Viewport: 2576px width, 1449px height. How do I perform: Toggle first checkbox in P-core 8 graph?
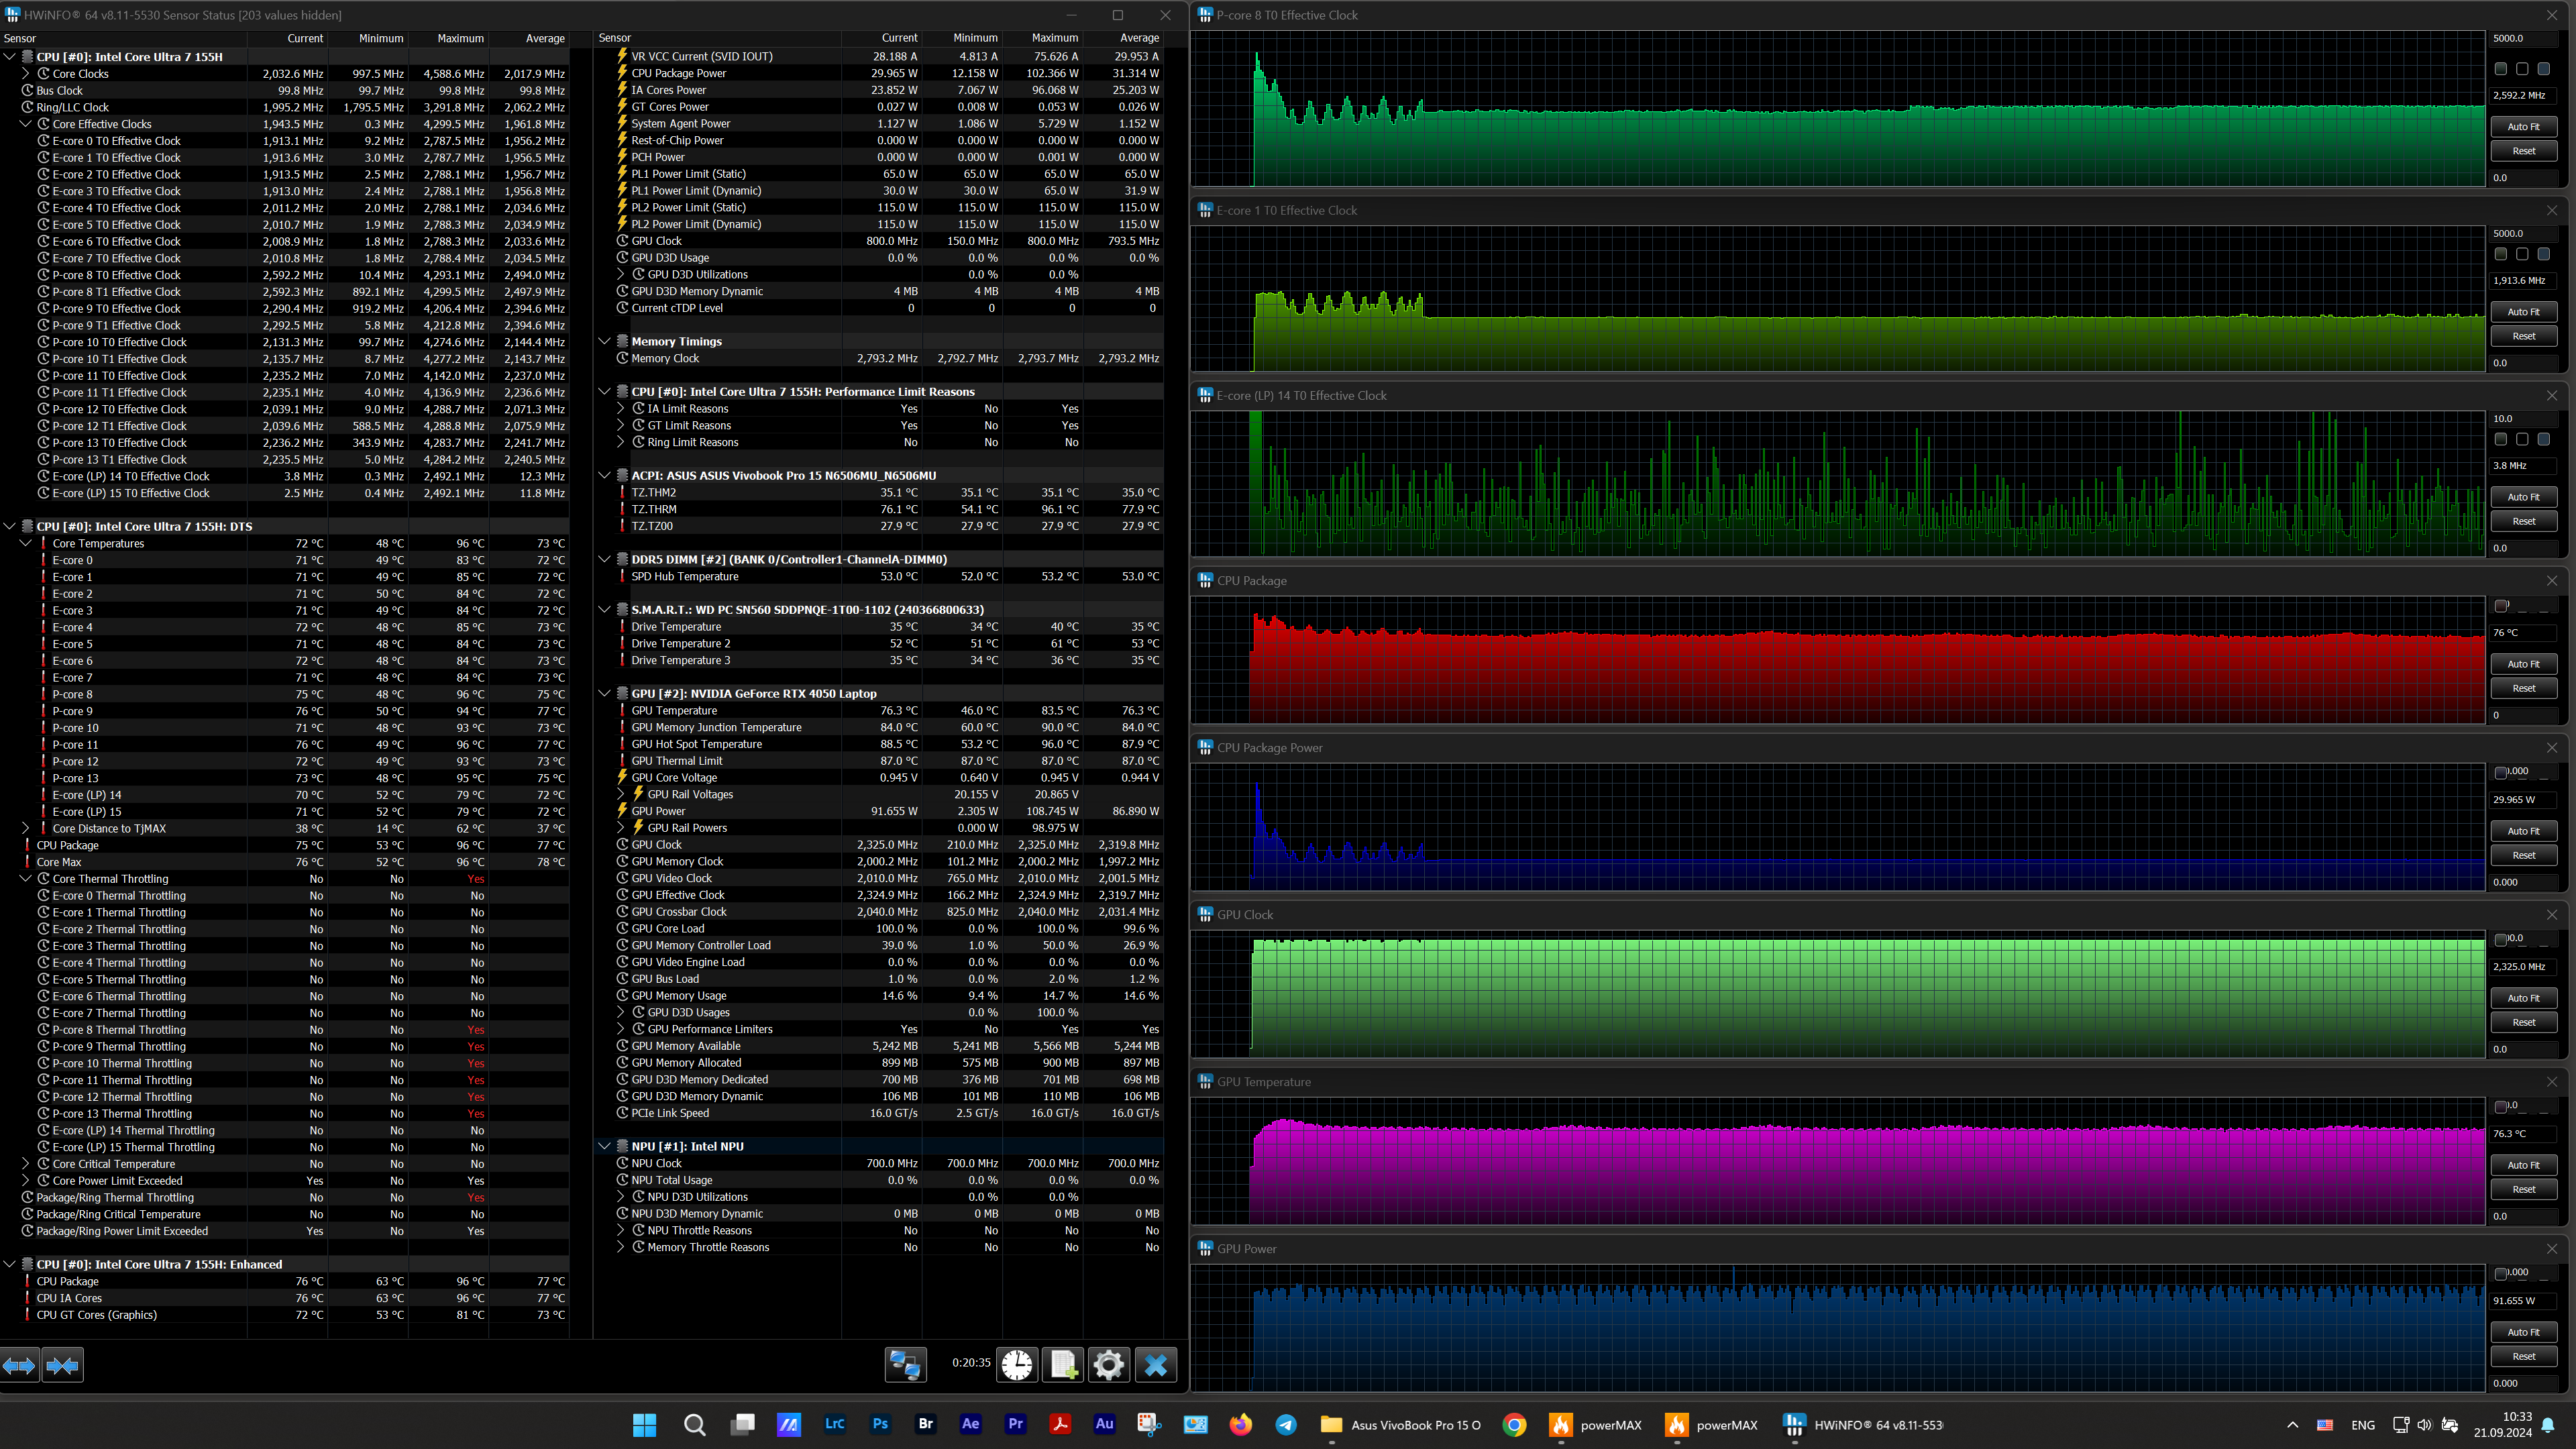(x=2501, y=69)
